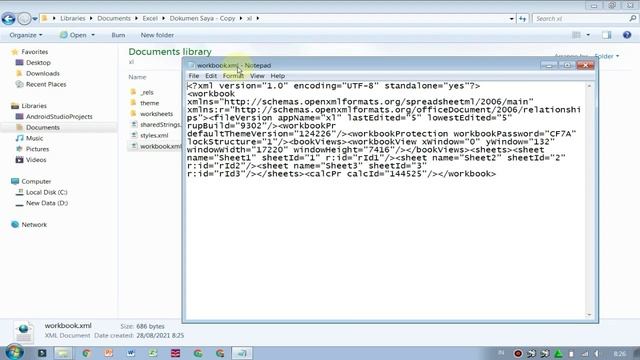Select Desktop in Favorites
The image size is (640, 360).
click(x=33, y=63)
